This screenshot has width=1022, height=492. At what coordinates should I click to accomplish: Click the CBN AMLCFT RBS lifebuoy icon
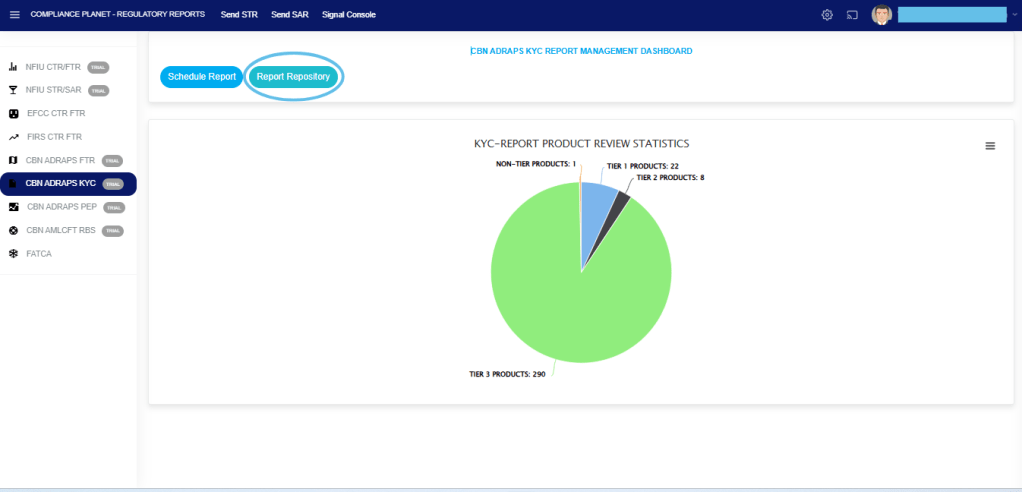13,230
